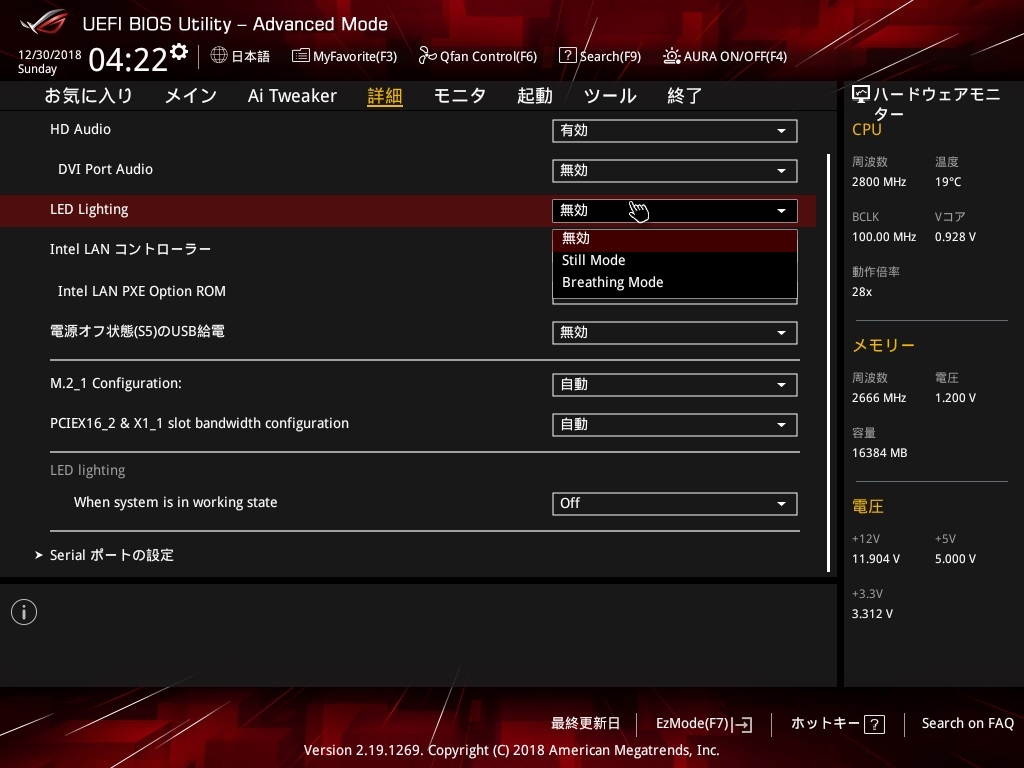
Task: Open Search(F9)
Action: click(x=600, y=56)
